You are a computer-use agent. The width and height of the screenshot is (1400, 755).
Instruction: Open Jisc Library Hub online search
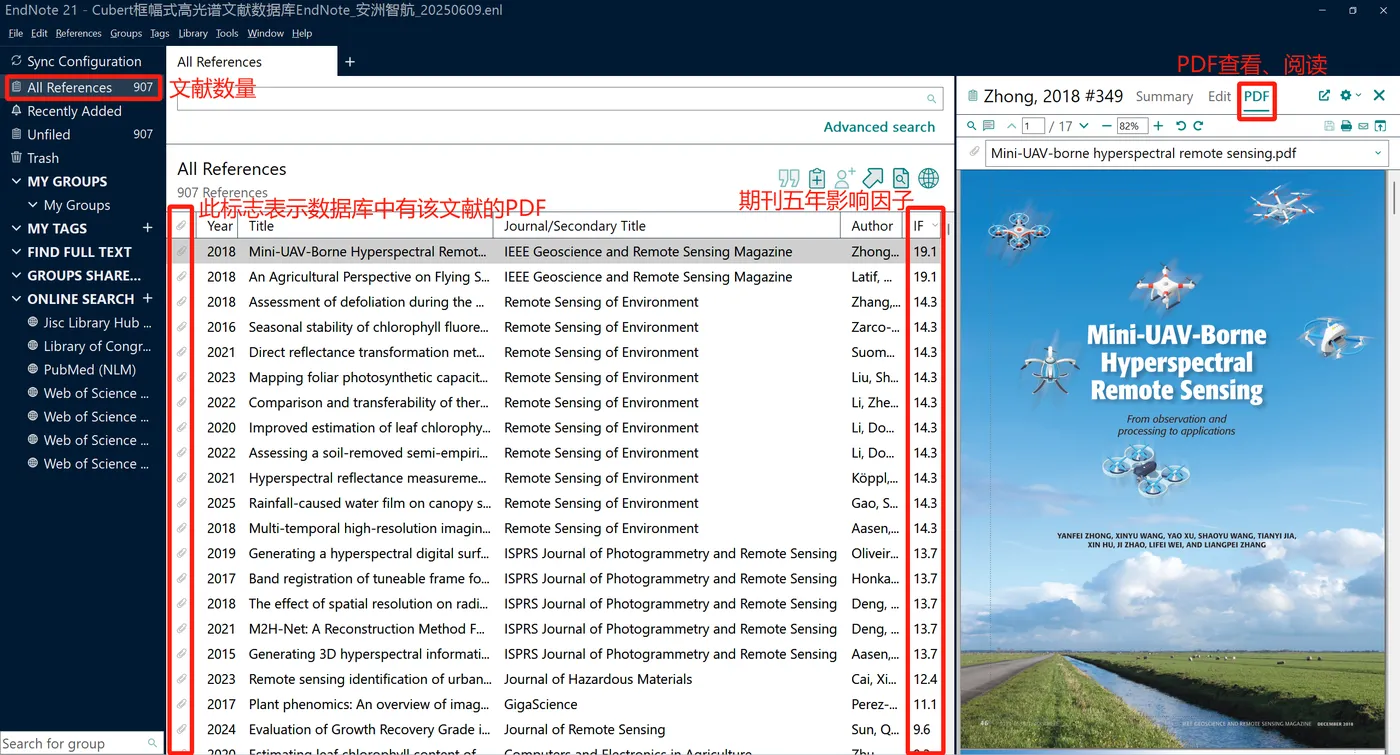tap(90, 323)
